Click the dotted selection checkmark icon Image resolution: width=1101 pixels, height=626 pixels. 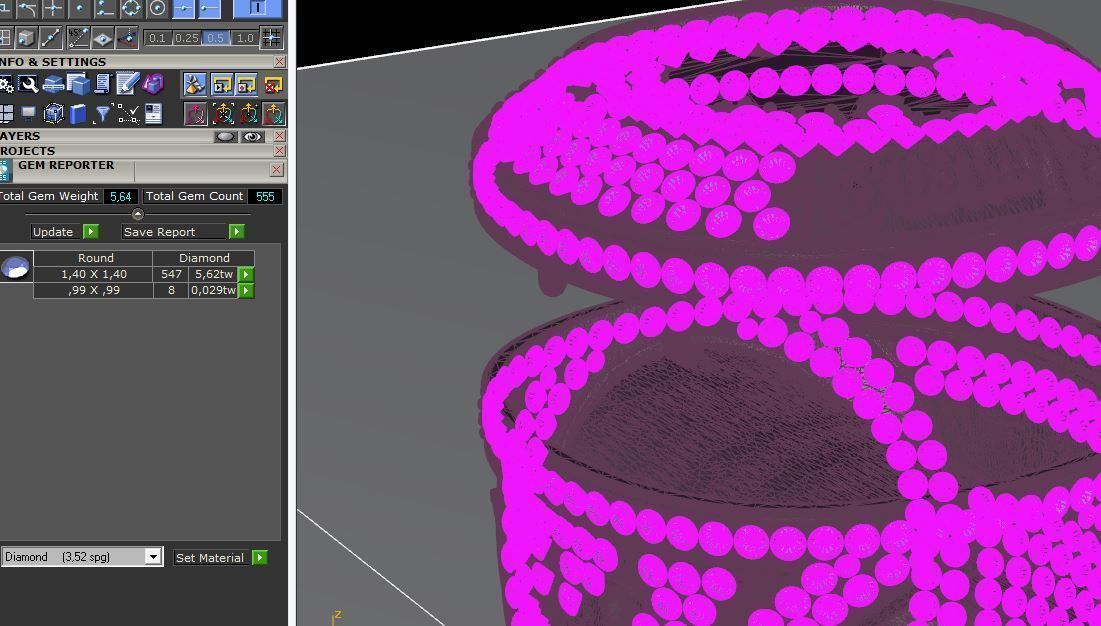(x=128, y=113)
